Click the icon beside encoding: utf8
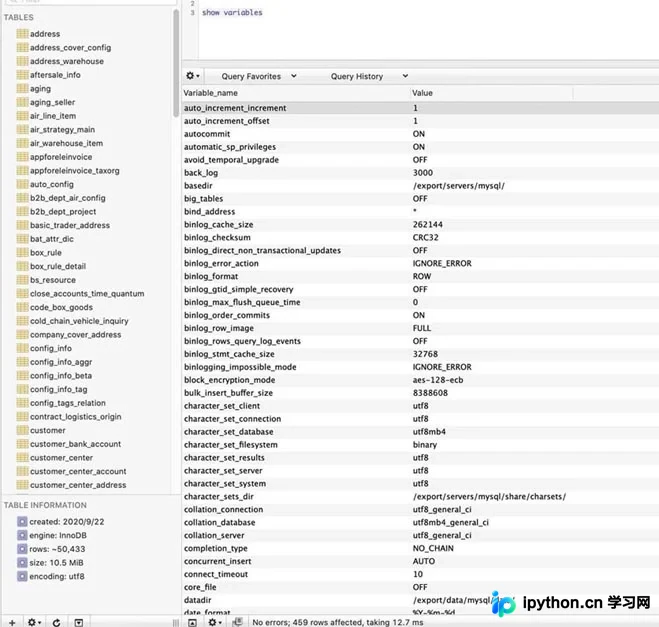 22,576
